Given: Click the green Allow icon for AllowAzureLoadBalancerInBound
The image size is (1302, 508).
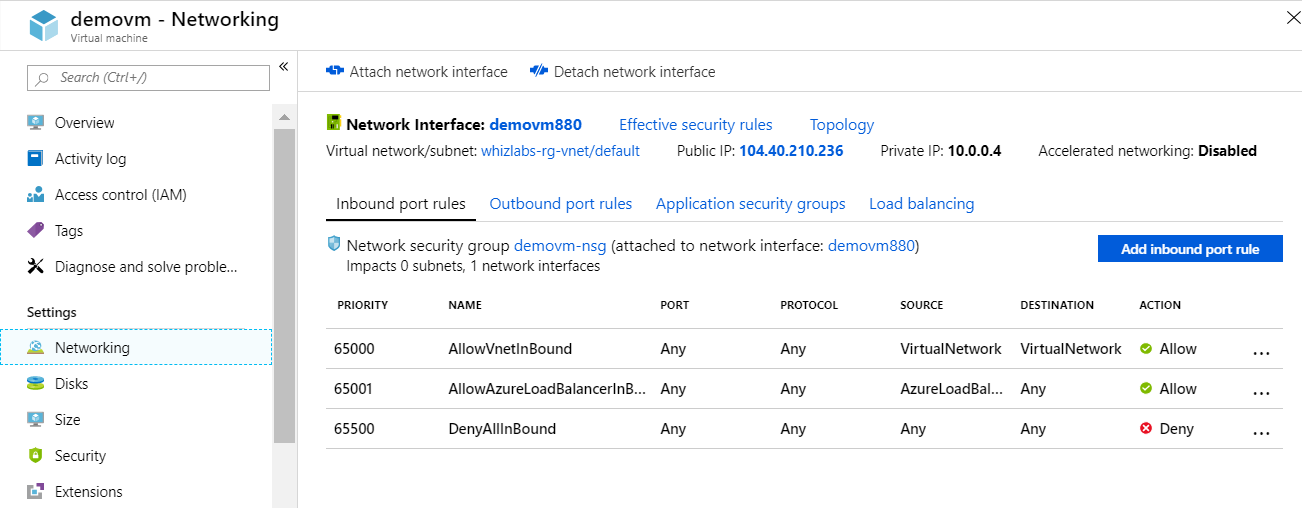Looking at the screenshot, I should (1146, 389).
